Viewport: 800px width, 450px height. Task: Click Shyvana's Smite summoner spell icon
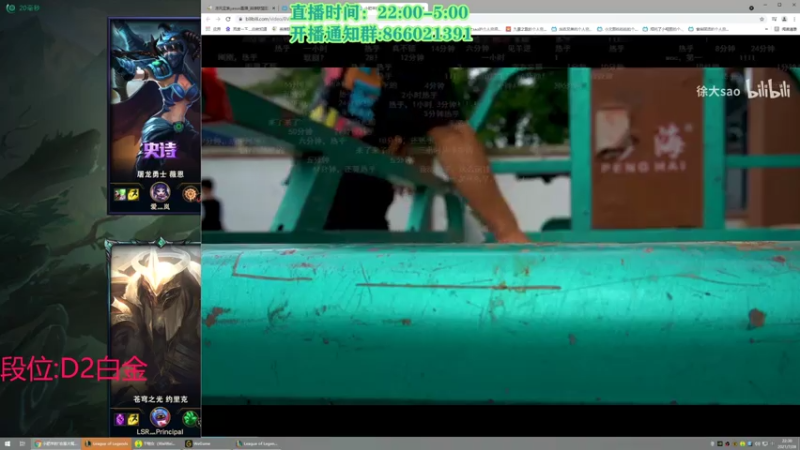[120, 194]
